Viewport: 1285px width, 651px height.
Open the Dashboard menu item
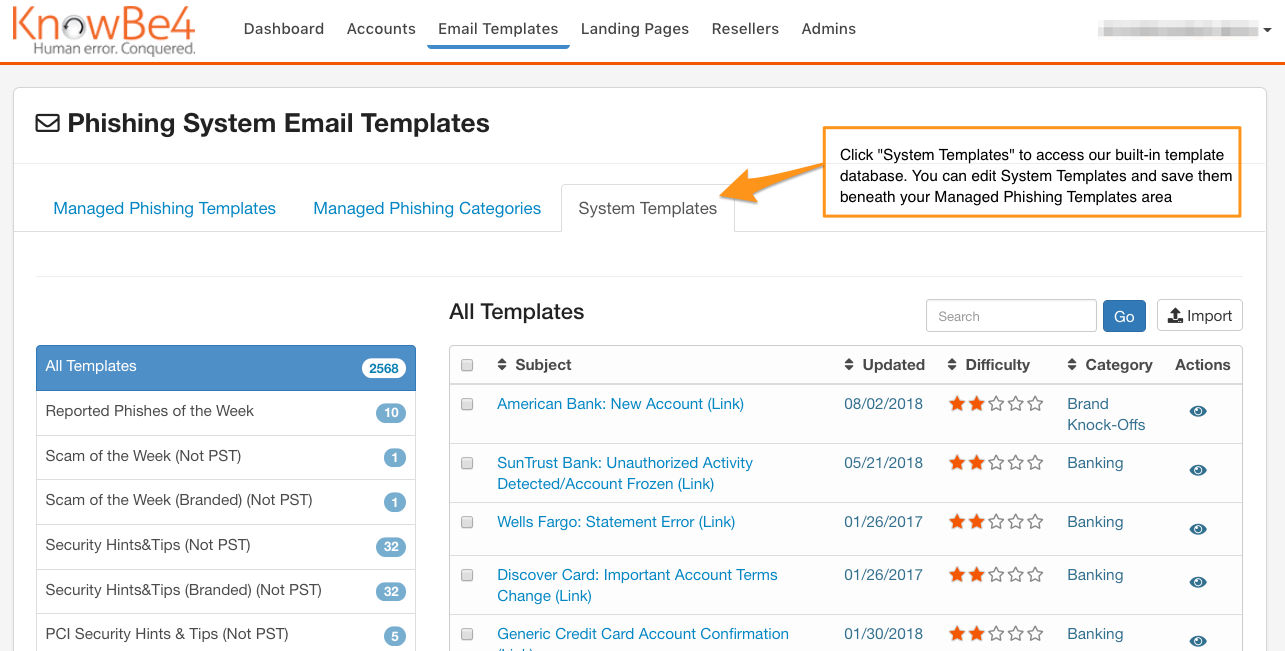coord(284,29)
